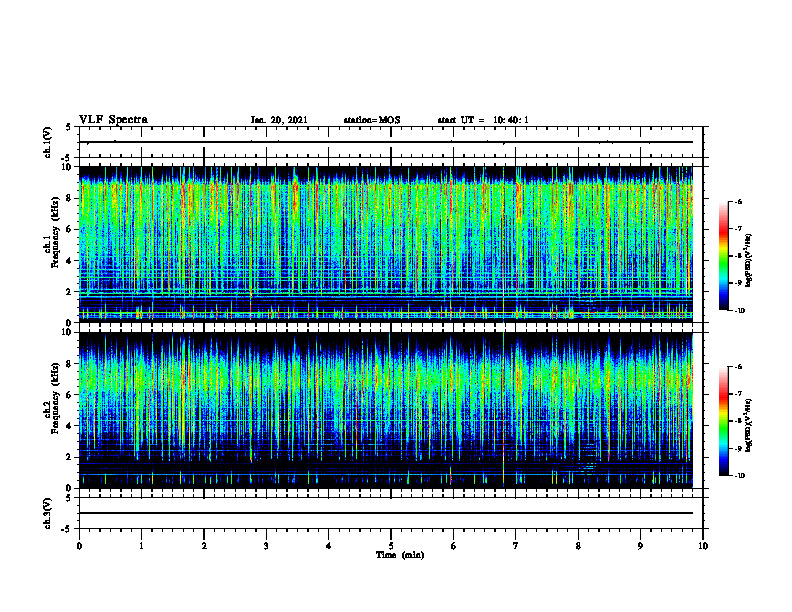Viewport: 792px width, 612px height.
Task: Click the "station=MOS" header text
Action: pyautogui.click(x=372, y=120)
